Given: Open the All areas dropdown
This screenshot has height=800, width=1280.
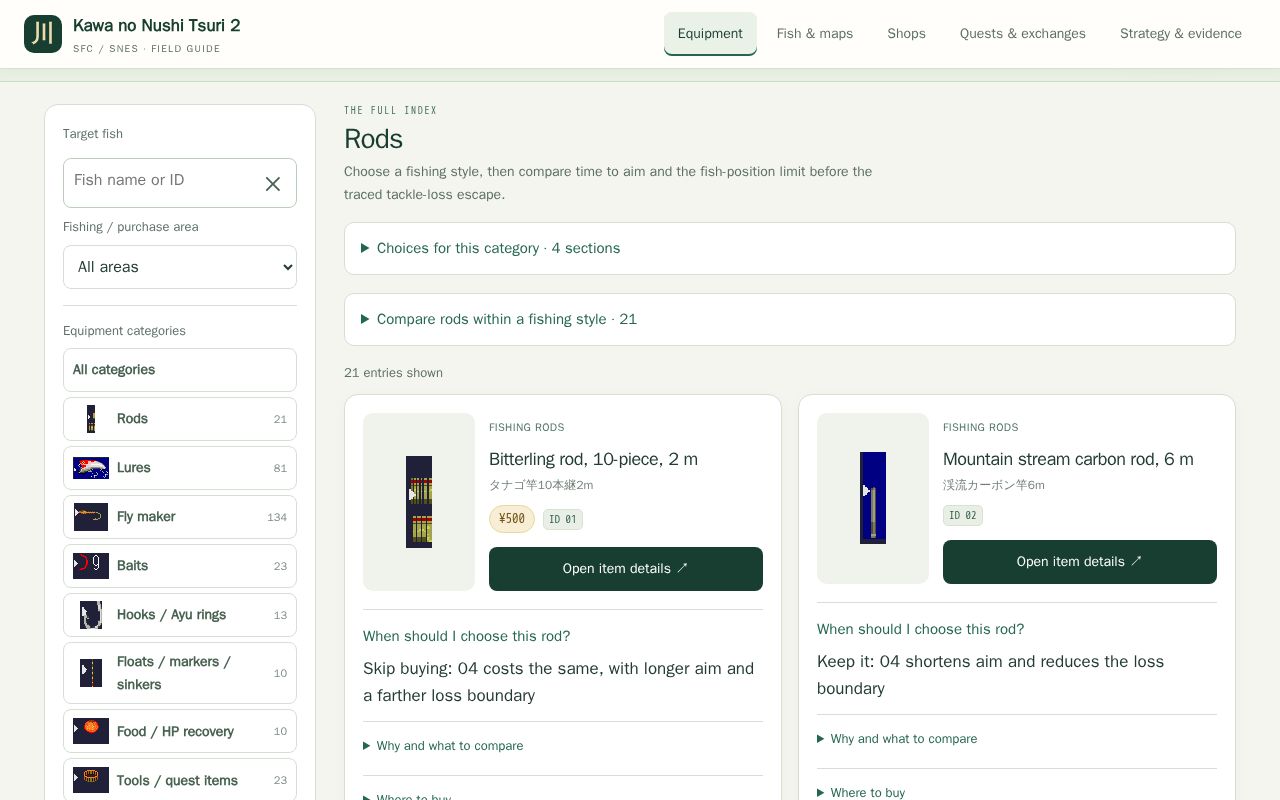Looking at the screenshot, I should pyautogui.click(x=180, y=267).
